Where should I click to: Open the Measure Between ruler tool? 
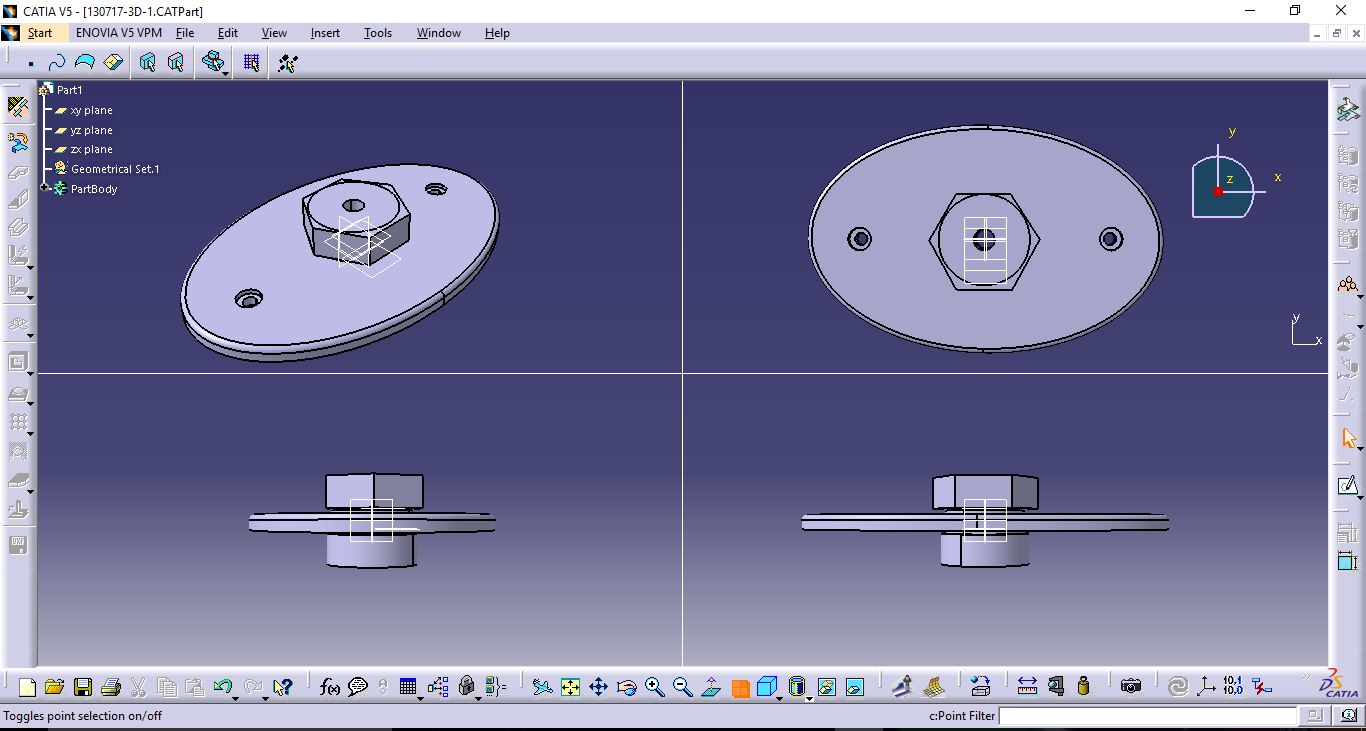tap(1026, 687)
